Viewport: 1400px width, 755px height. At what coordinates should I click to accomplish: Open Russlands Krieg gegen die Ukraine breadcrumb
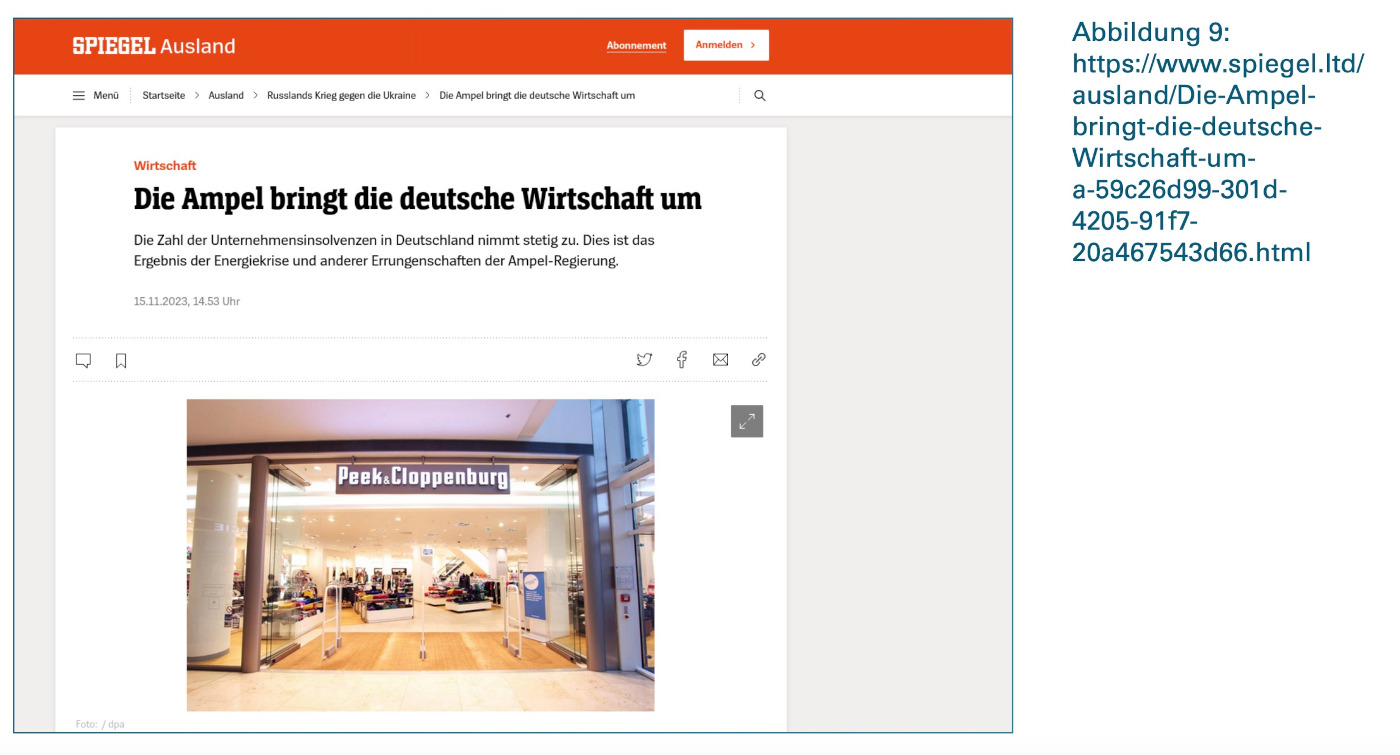coord(341,96)
